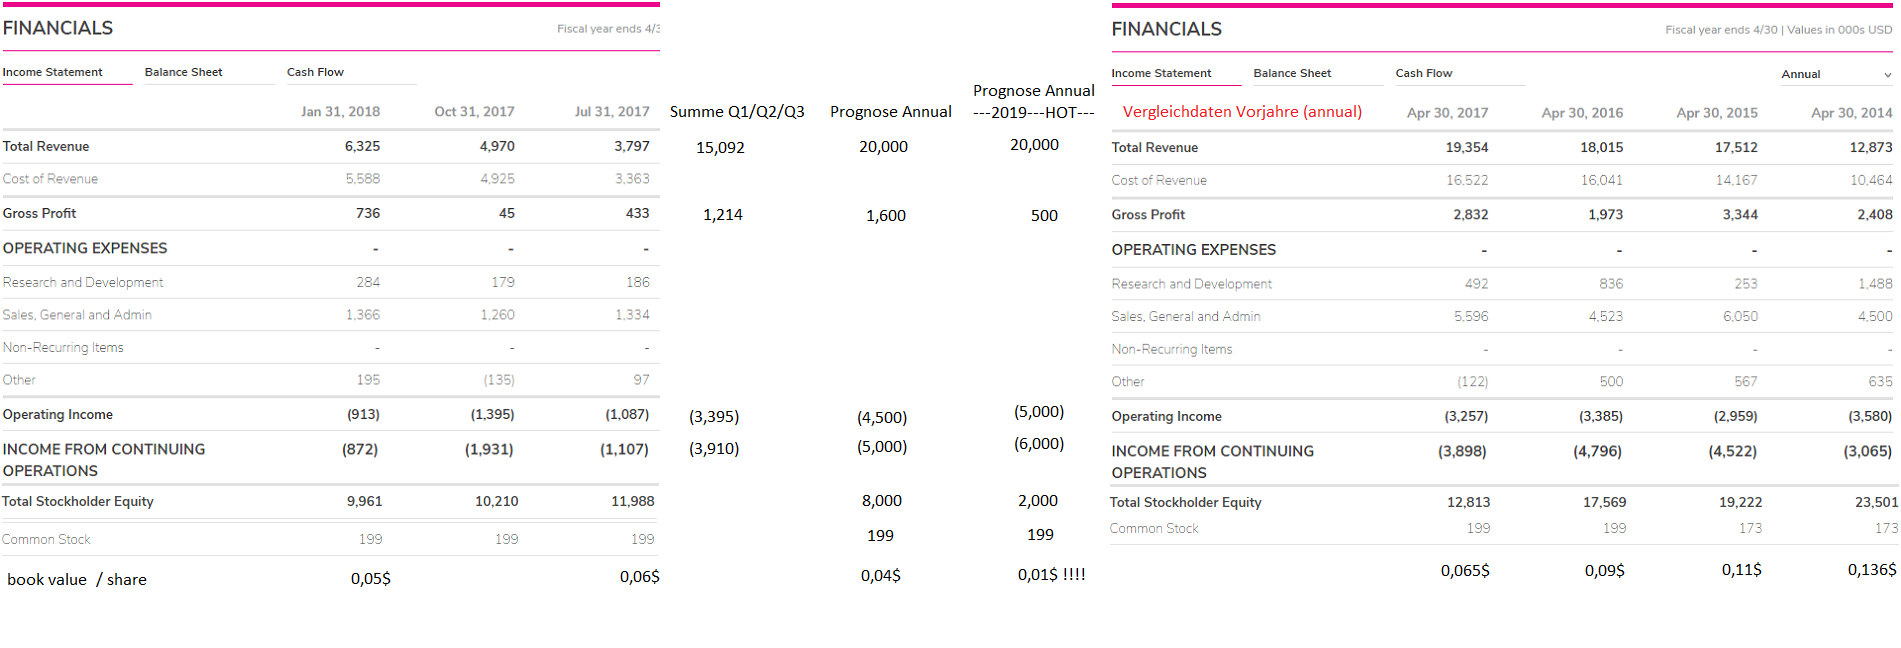
Task: Click the 19,354 Total Revenue value
Action: [x=1466, y=147]
